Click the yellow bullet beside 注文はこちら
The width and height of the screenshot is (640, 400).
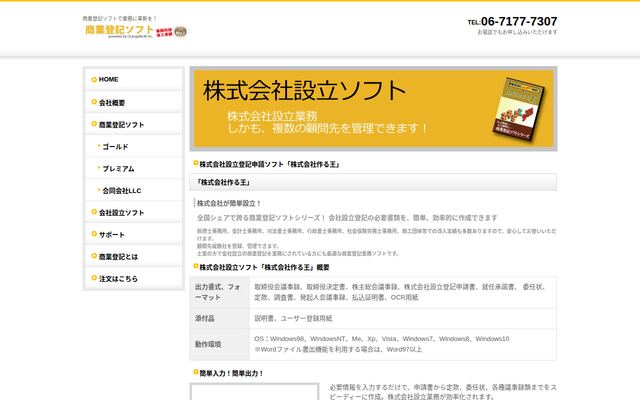tap(94, 278)
